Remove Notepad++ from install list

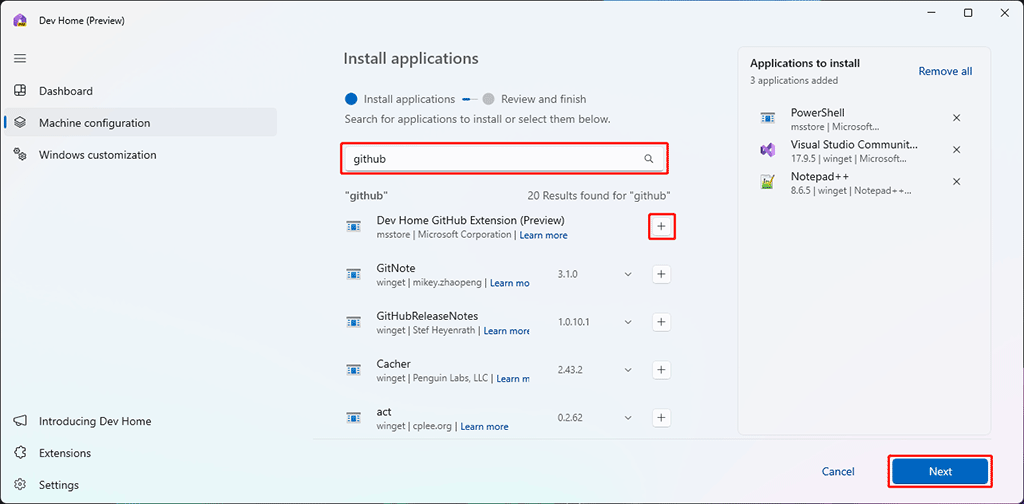click(956, 182)
